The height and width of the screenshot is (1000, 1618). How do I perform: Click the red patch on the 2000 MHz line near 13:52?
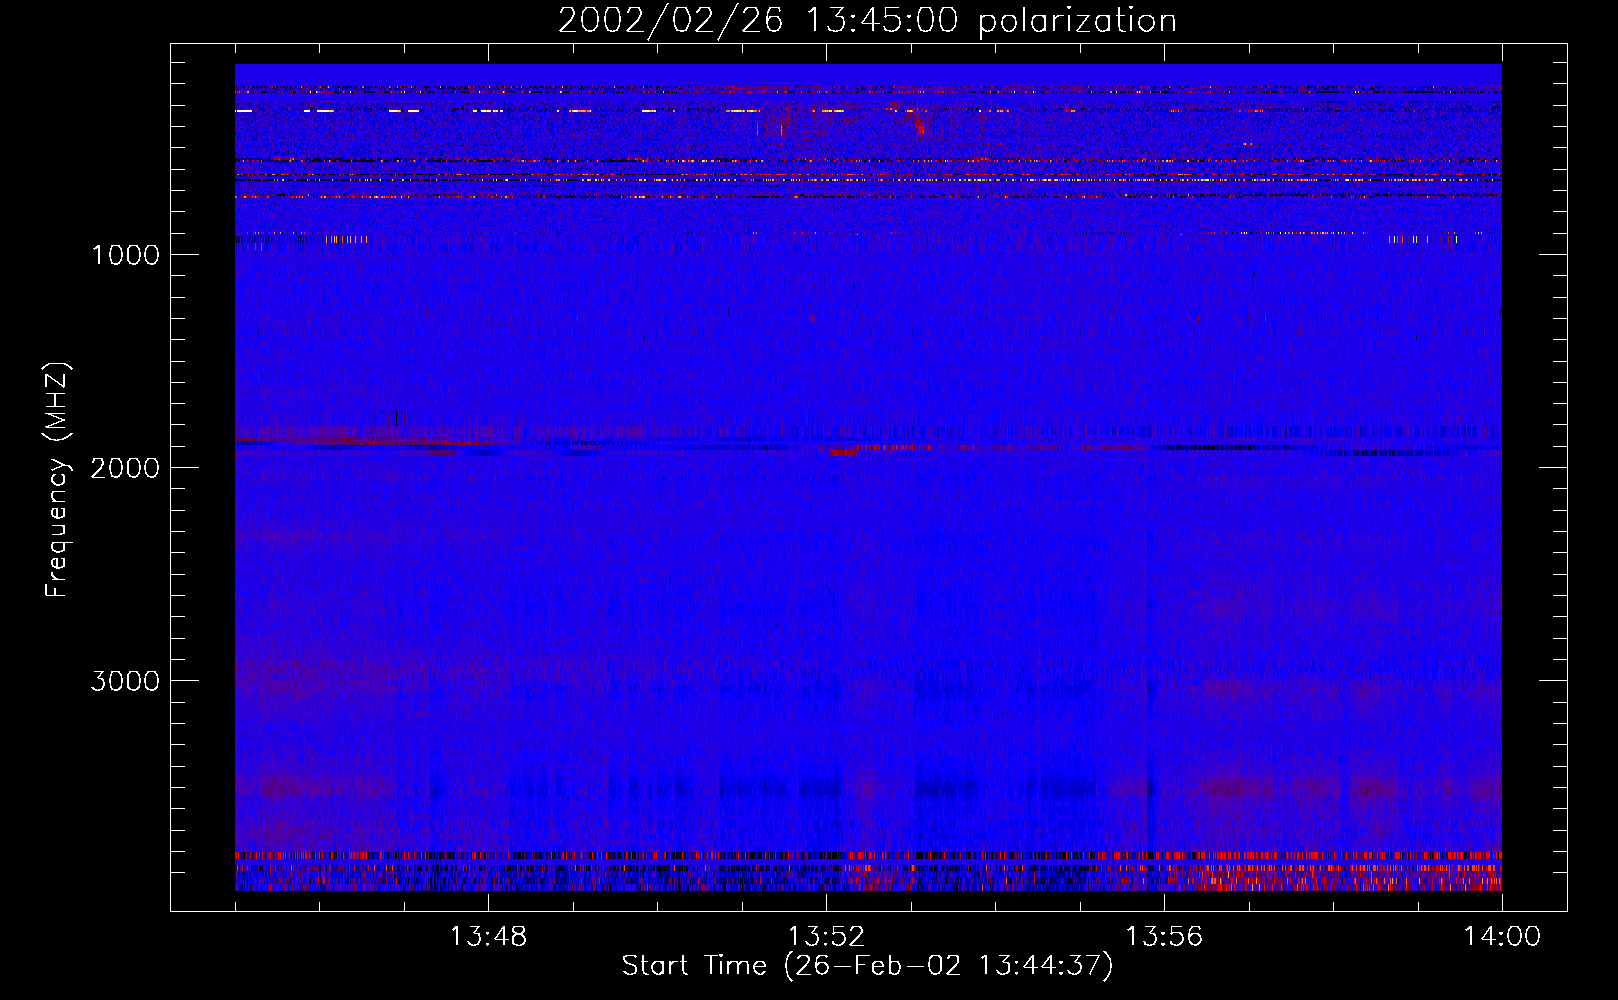pos(843,451)
